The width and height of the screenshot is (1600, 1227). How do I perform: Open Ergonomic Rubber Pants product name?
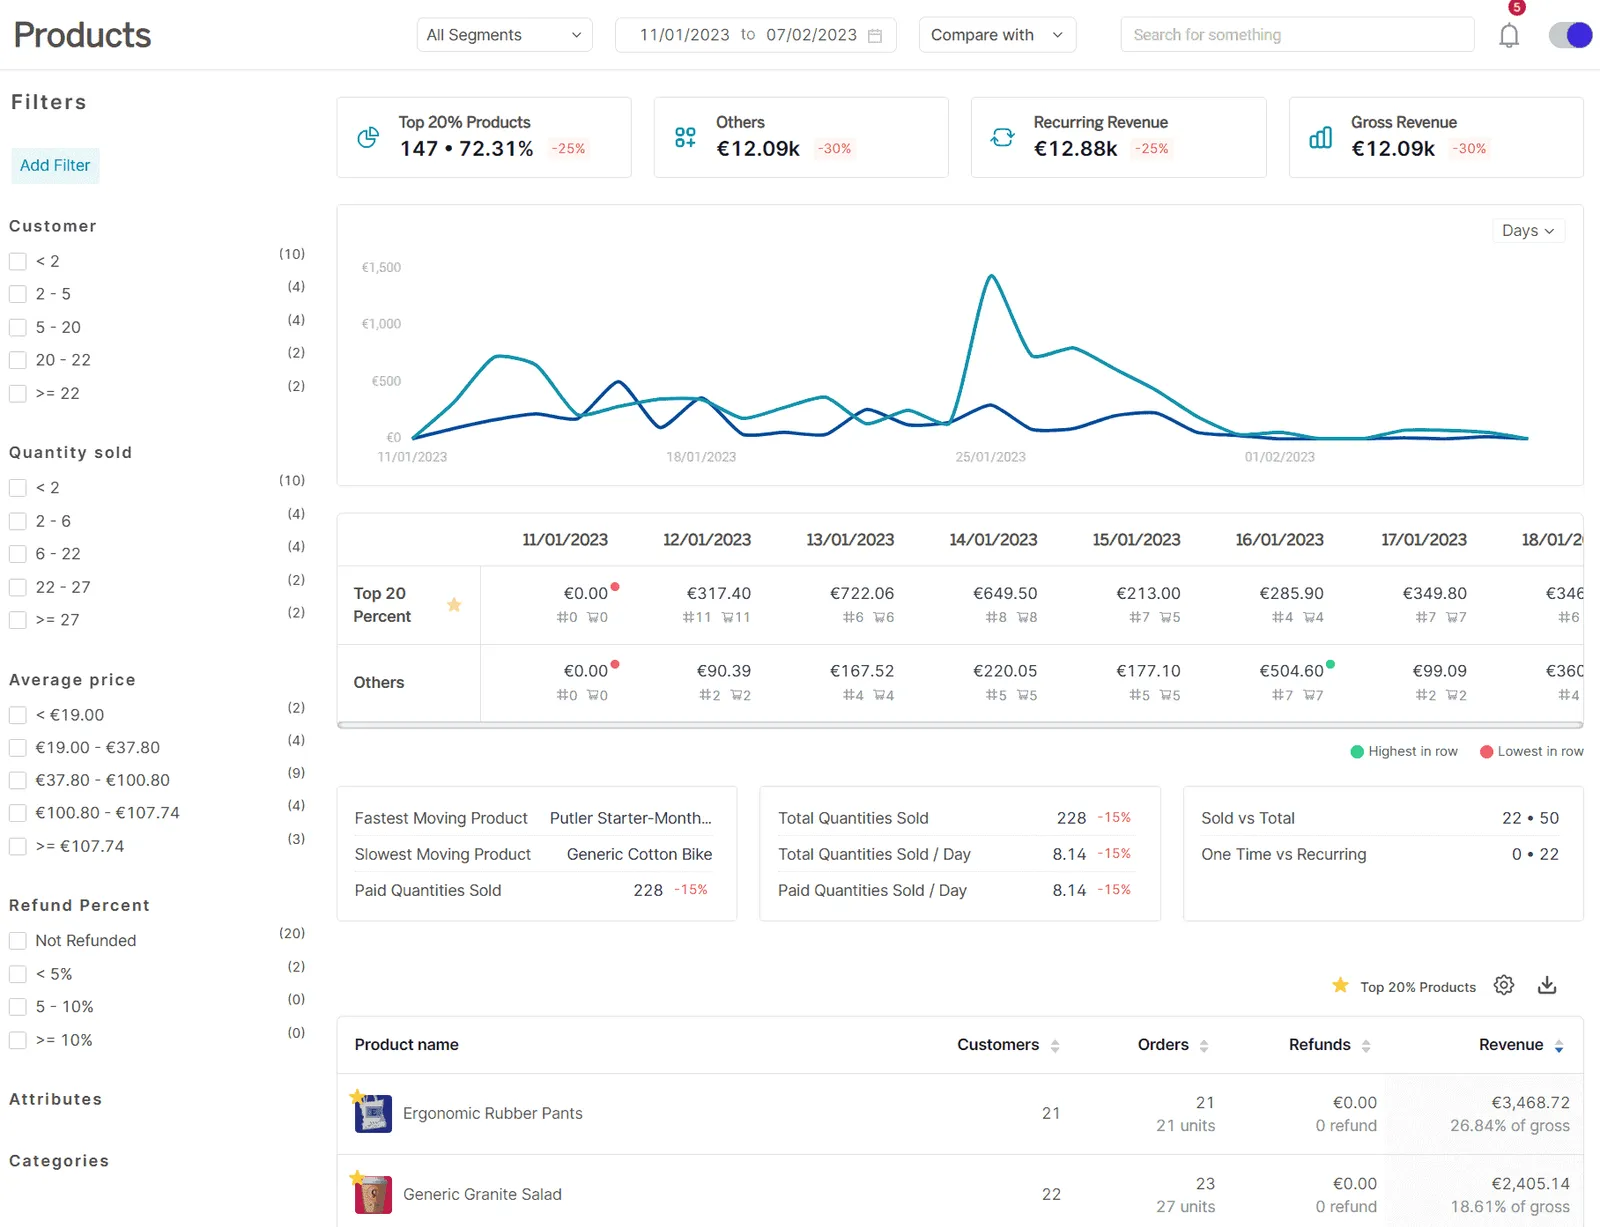493,1113
